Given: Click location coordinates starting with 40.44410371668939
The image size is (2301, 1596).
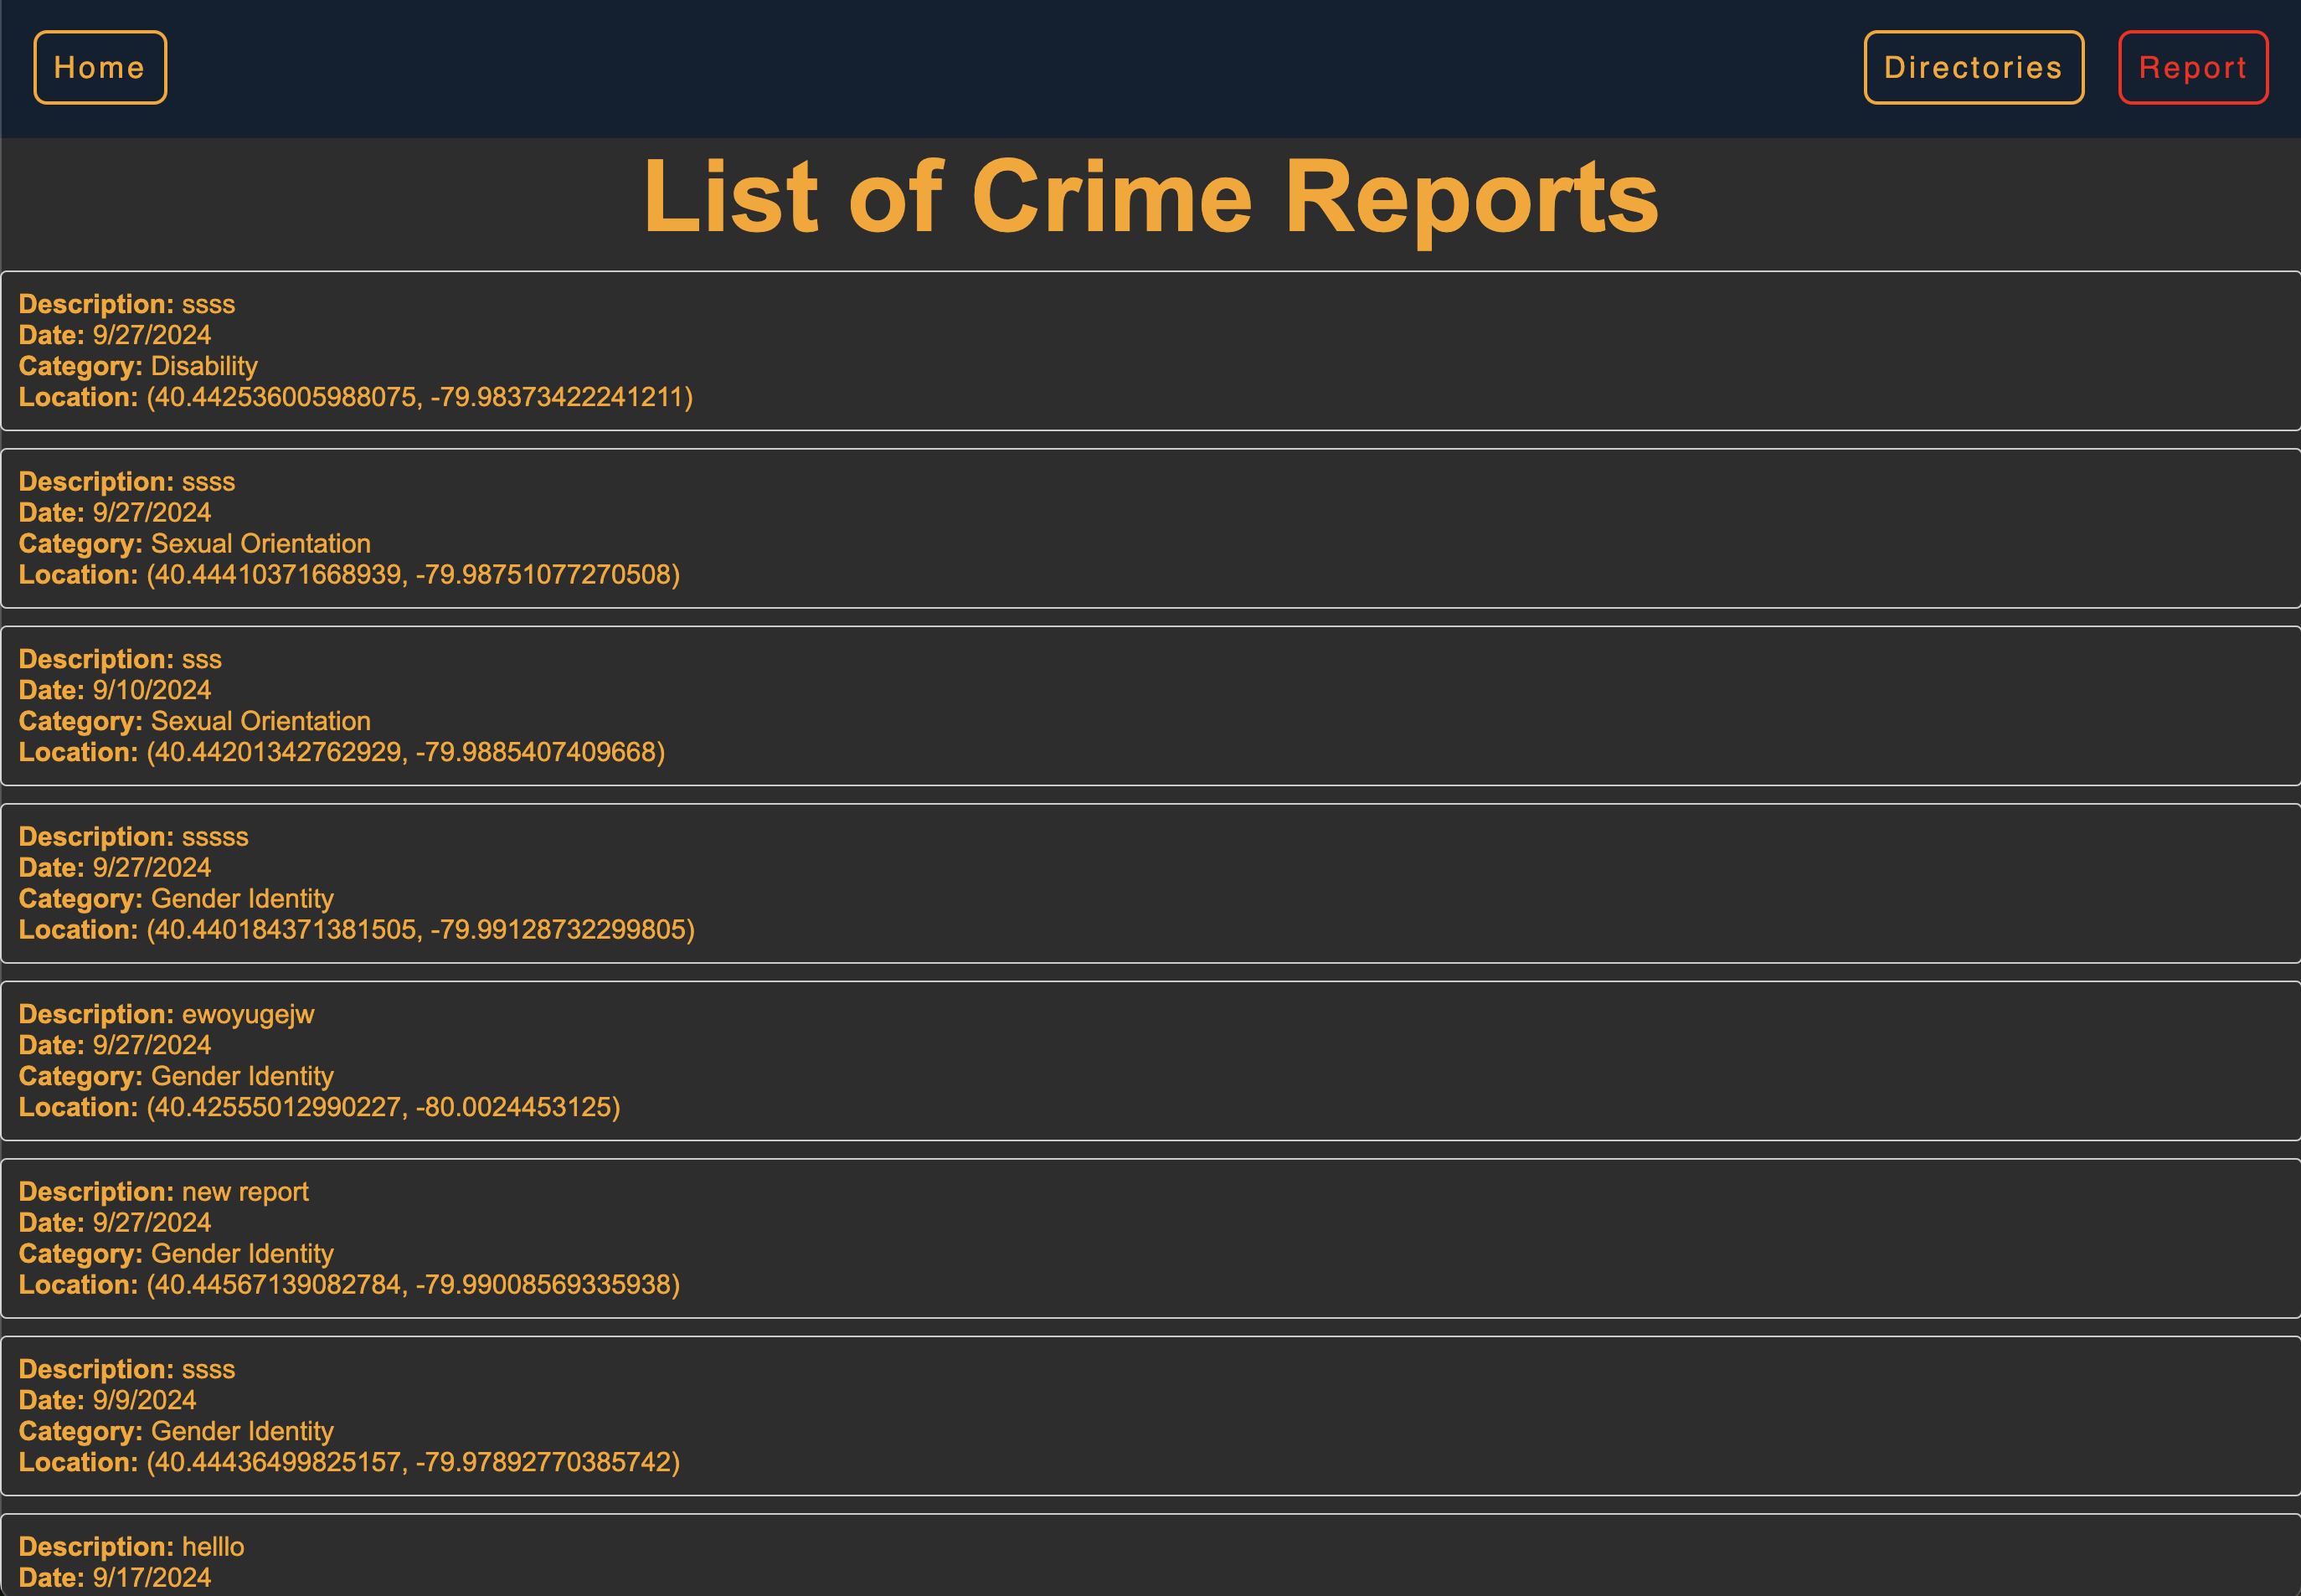Looking at the screenshot, I should (412, 575).
